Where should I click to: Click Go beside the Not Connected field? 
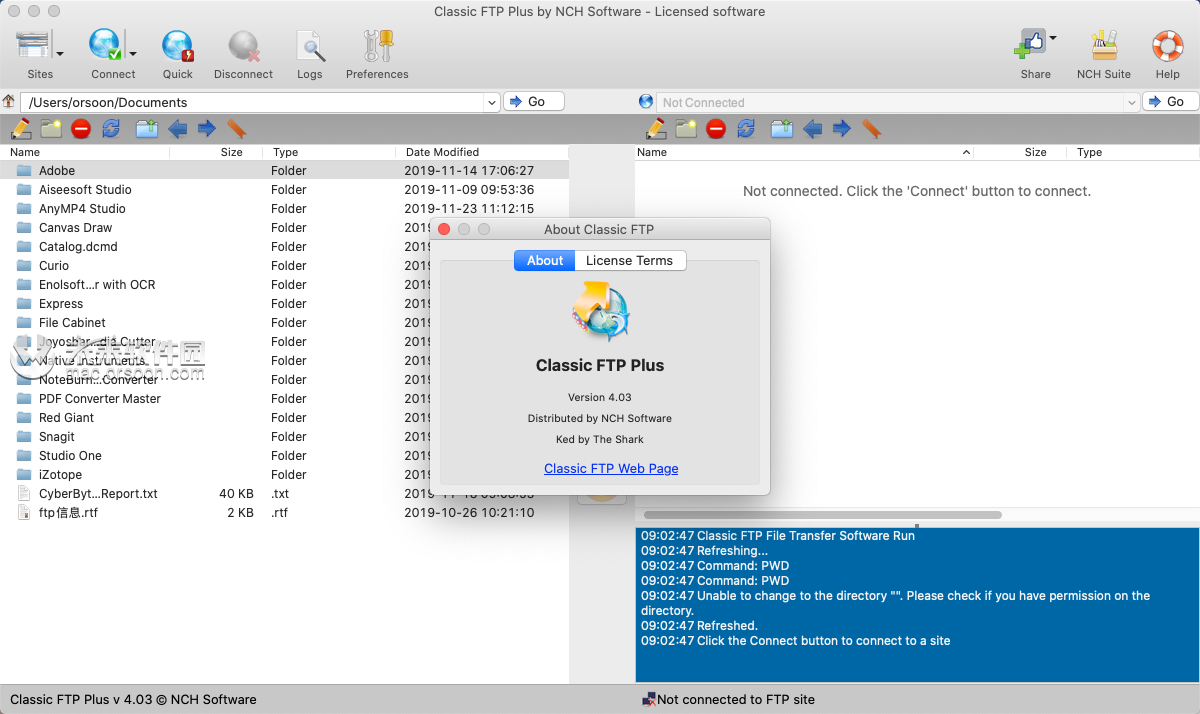click(x=1172, y=102)
